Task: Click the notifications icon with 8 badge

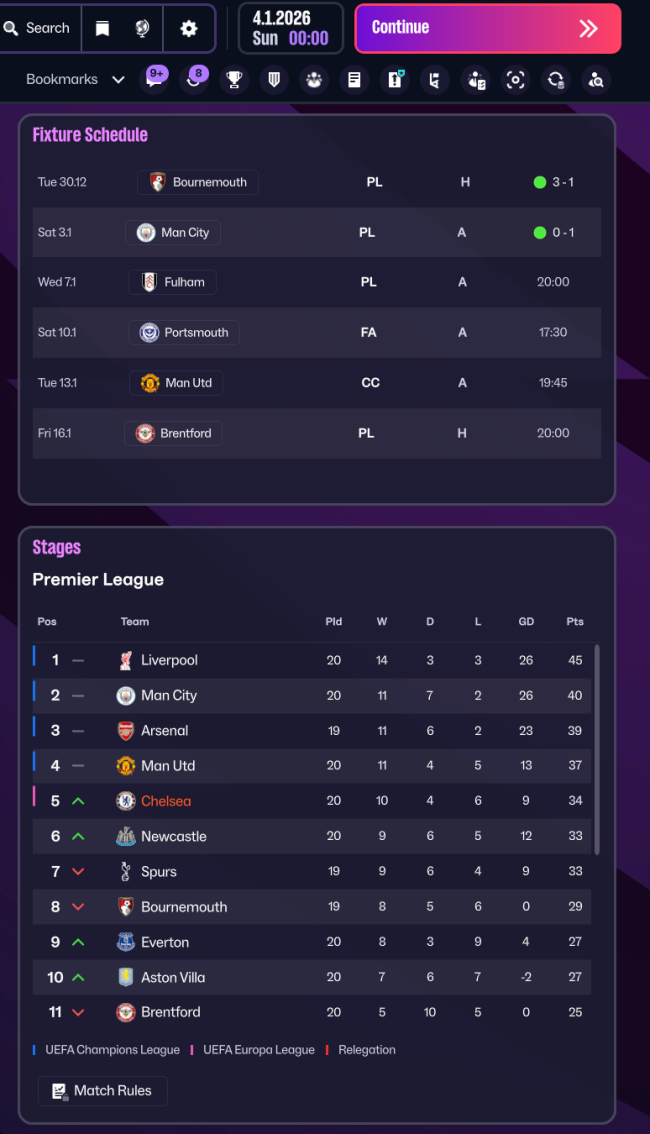Action: click(194, 80)
